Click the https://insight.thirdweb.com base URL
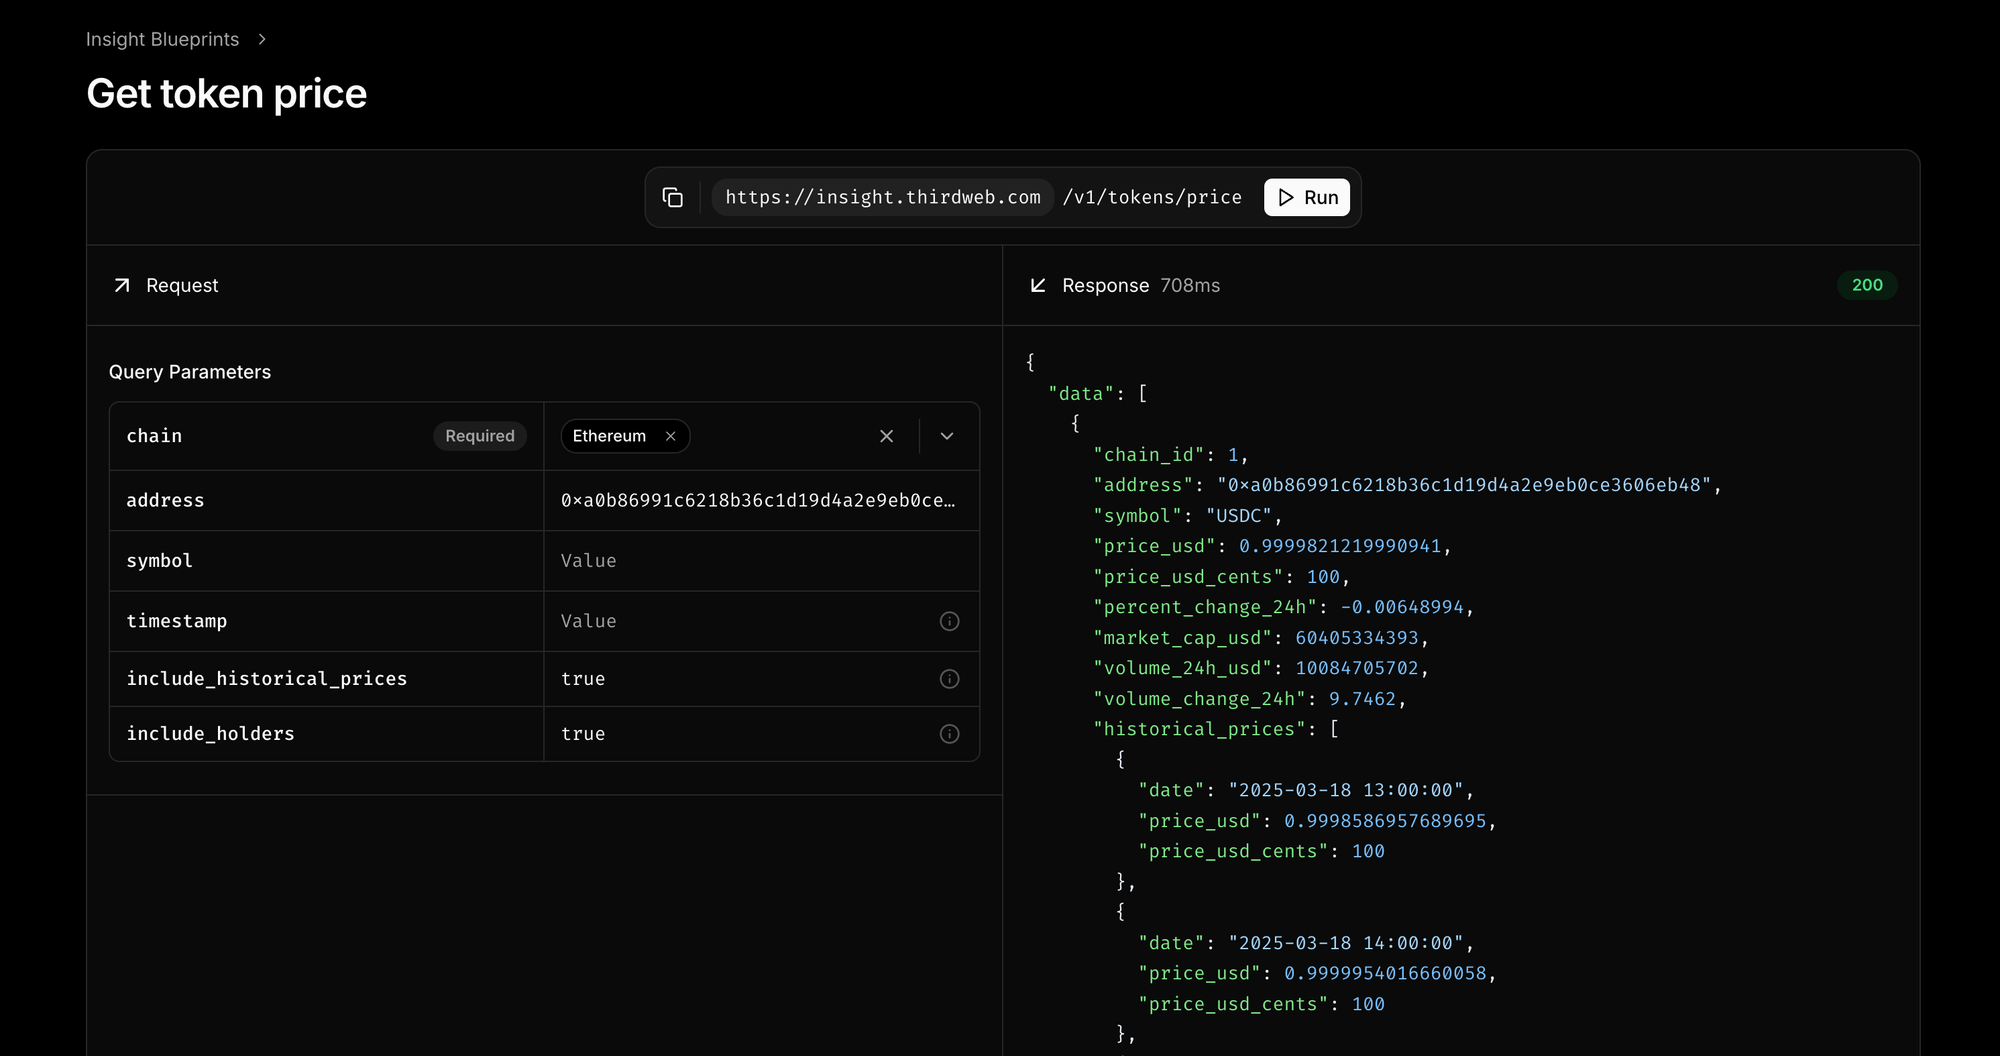Image resolution: width=2000 pixels, height=1056 pixels. [x=883, y=198]
